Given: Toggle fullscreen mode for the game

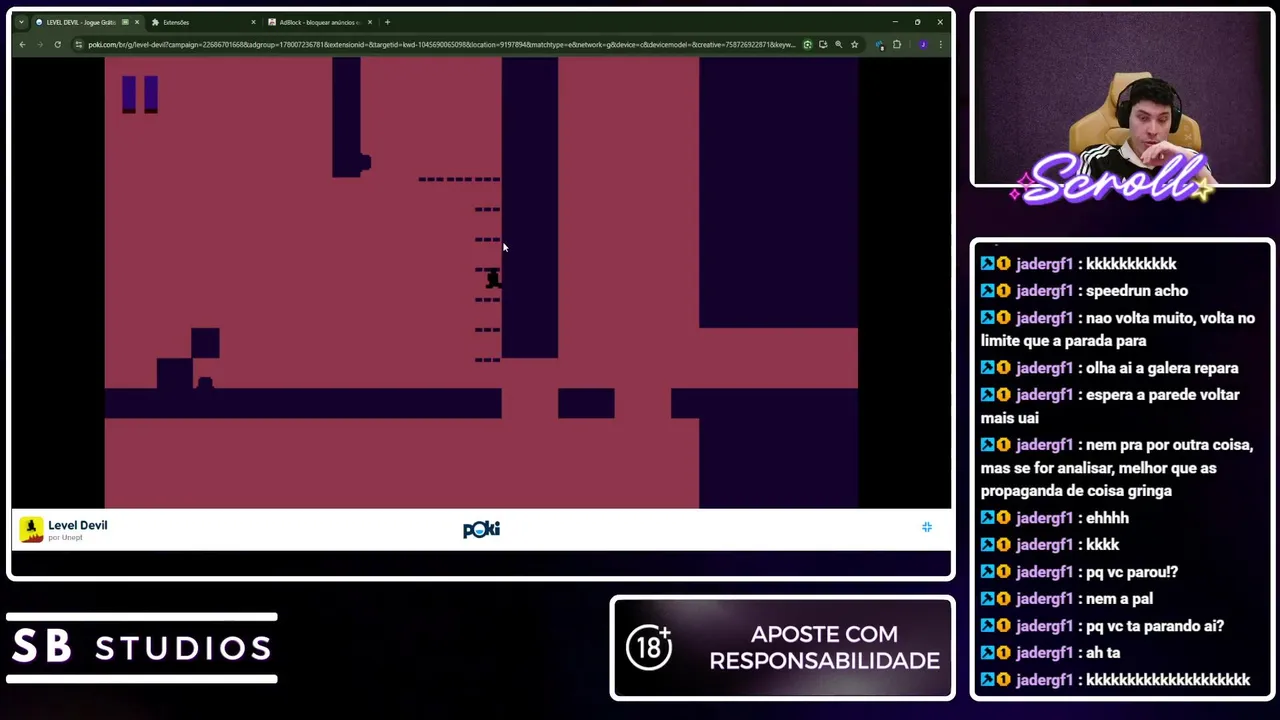Looking at the screenshot, I should click(927, 527).
